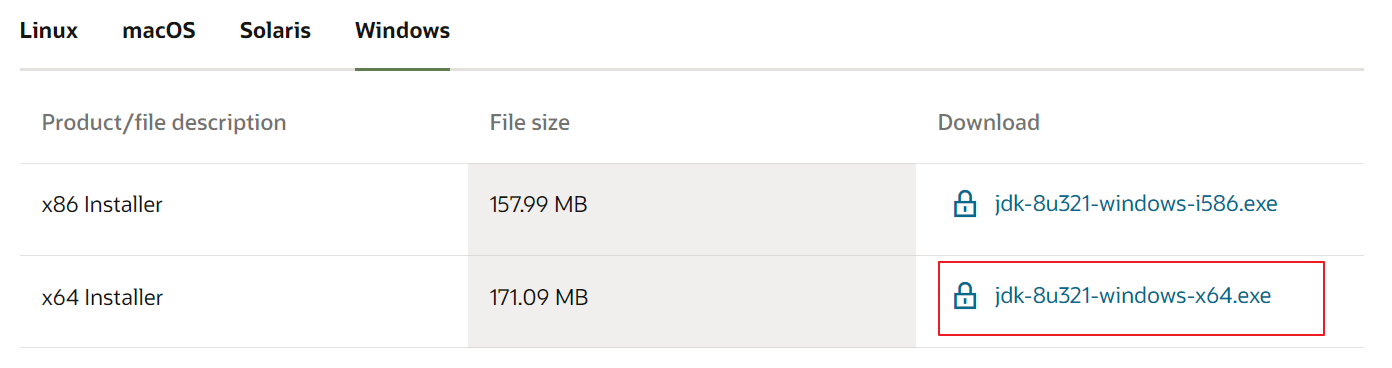This screenshot has width=1392, height=368.
Task: Click the line separating header from x86 row
Action: click(x=692, y=164)
